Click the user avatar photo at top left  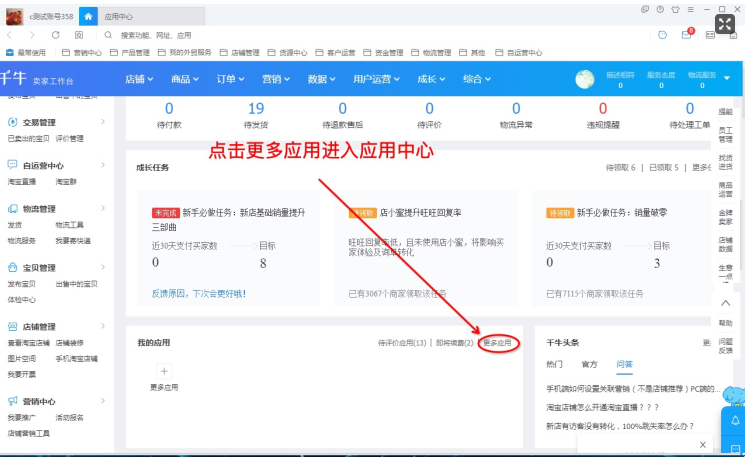point(14,16)
